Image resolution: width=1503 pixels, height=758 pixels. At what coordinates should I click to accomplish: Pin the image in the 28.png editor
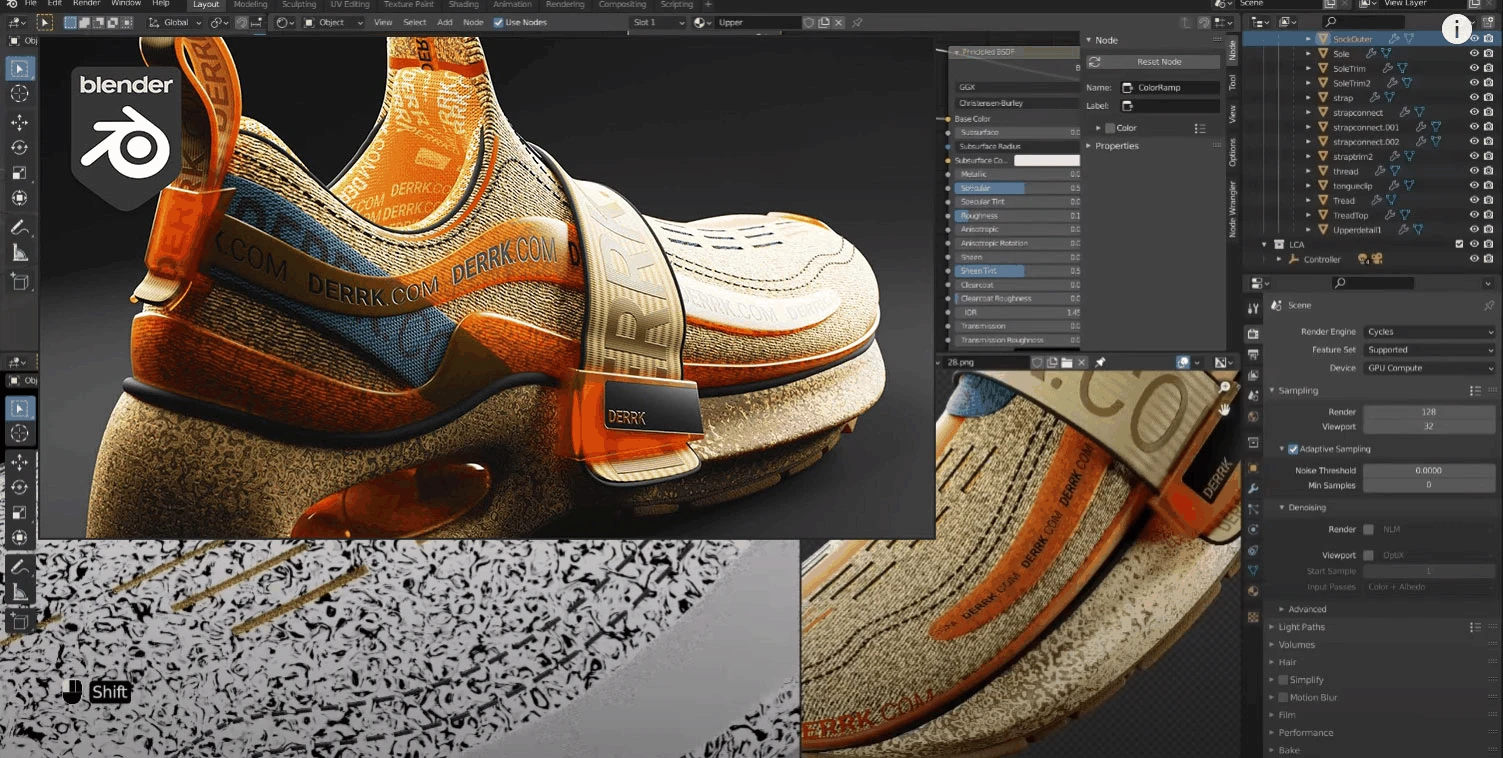coord(1100,362)
